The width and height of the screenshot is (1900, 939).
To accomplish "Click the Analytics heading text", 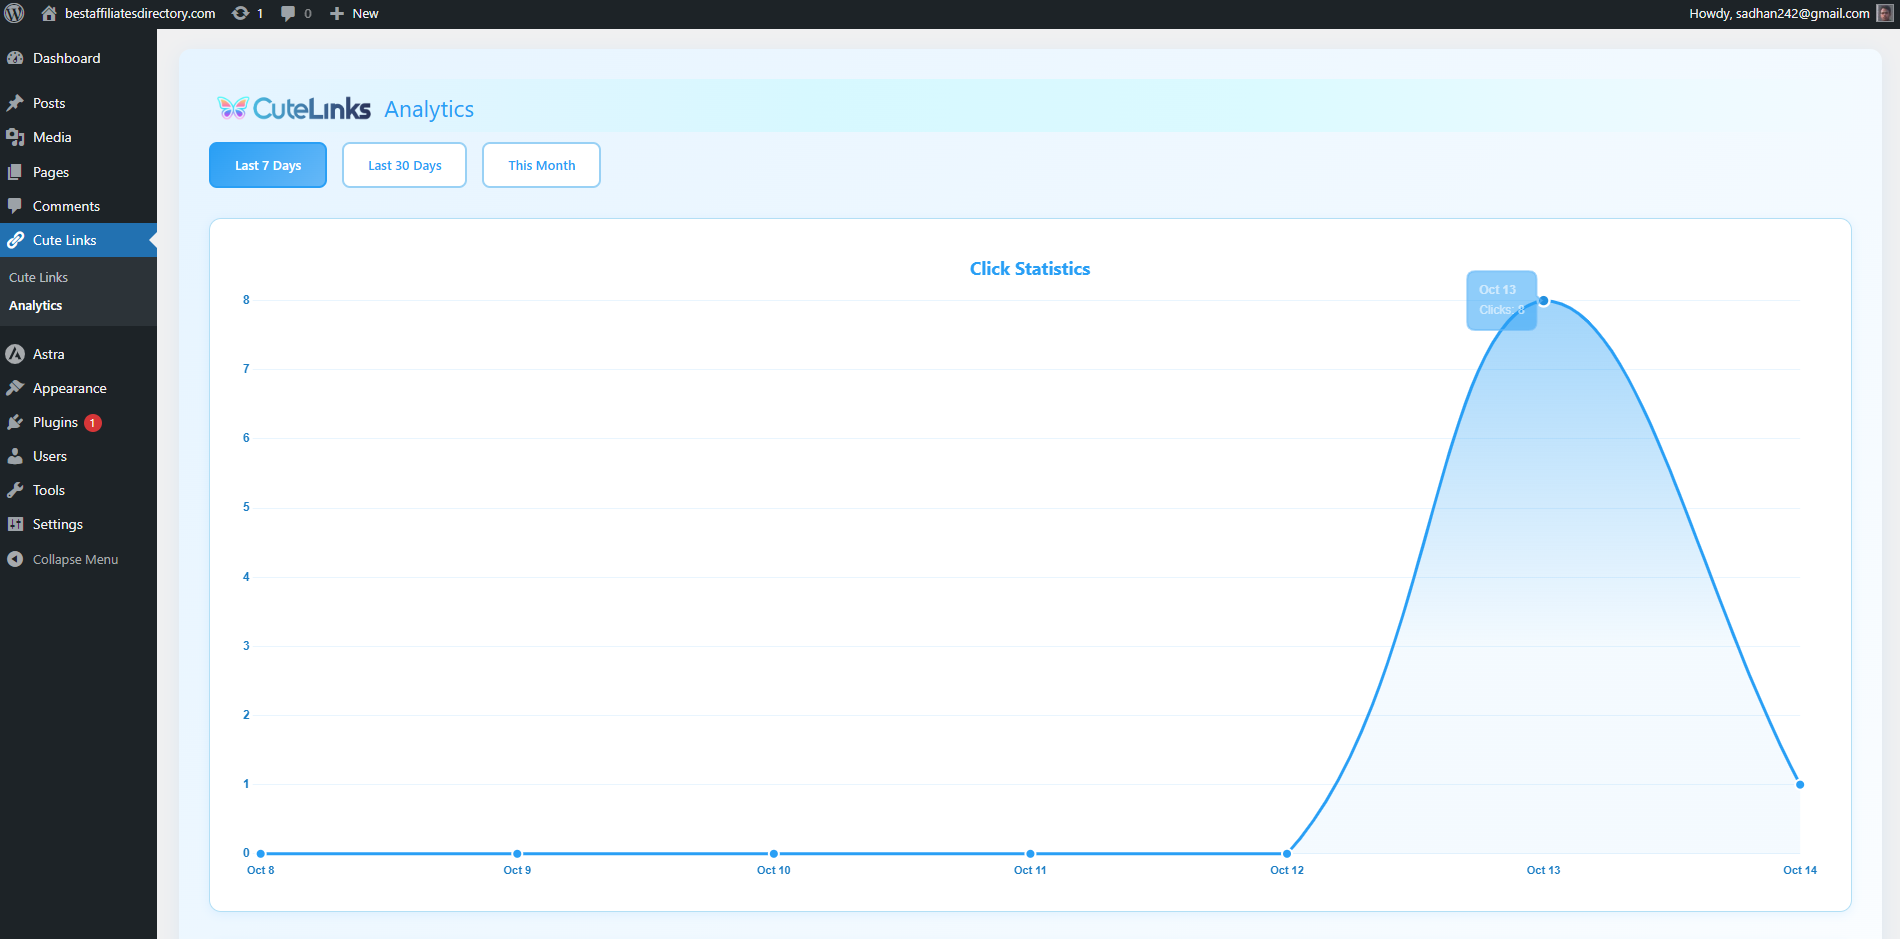I will tap(429, 109).
